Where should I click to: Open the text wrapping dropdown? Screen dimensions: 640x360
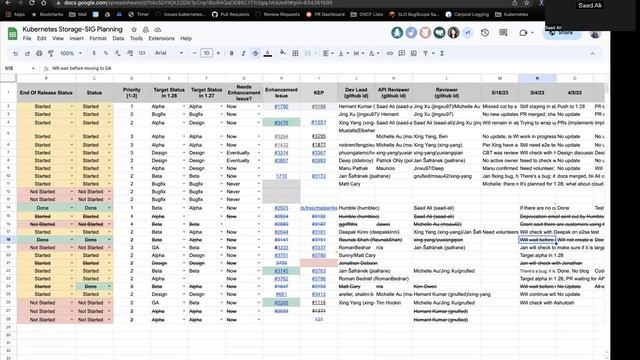(x=358, y=53)
